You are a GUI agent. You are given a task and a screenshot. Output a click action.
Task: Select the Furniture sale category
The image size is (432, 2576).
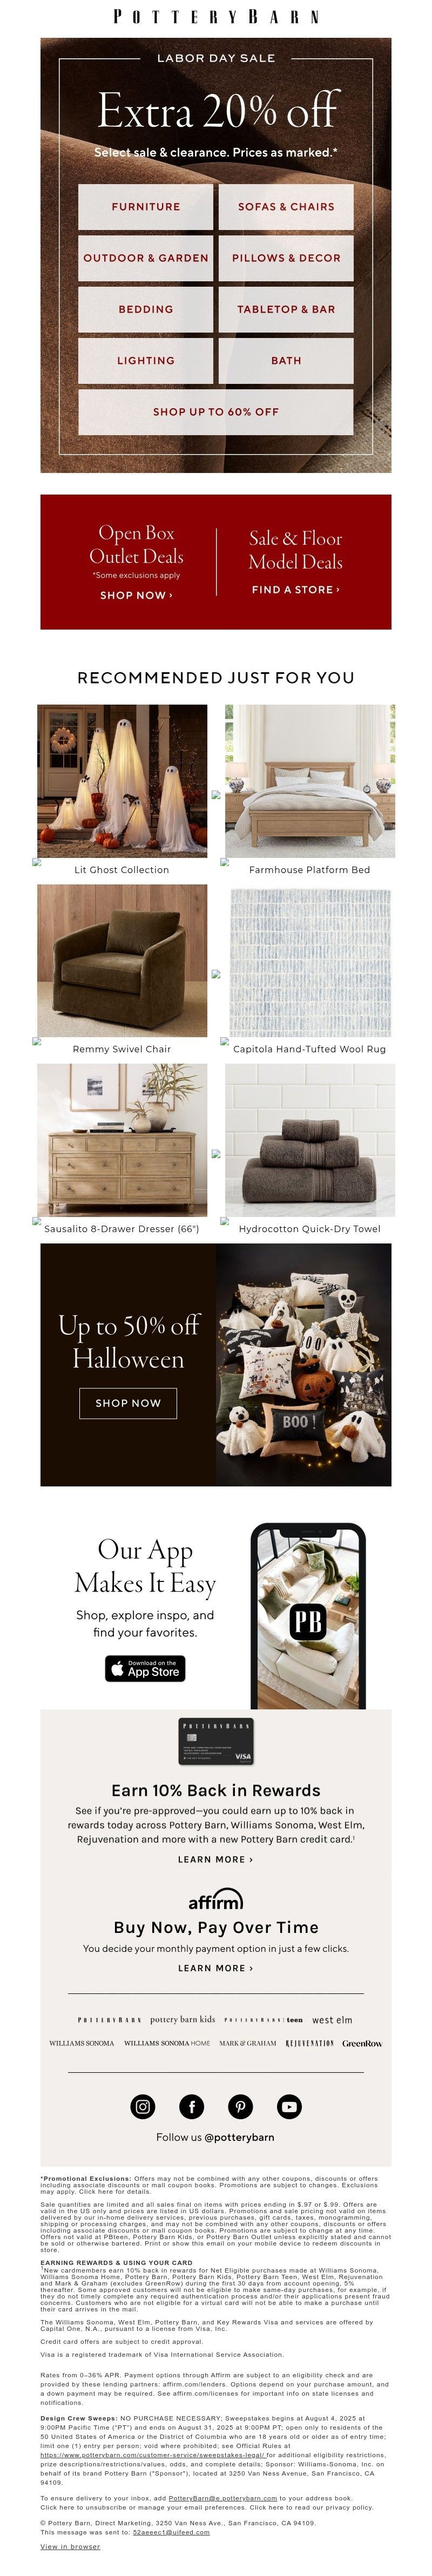click(x=146, y=206)
